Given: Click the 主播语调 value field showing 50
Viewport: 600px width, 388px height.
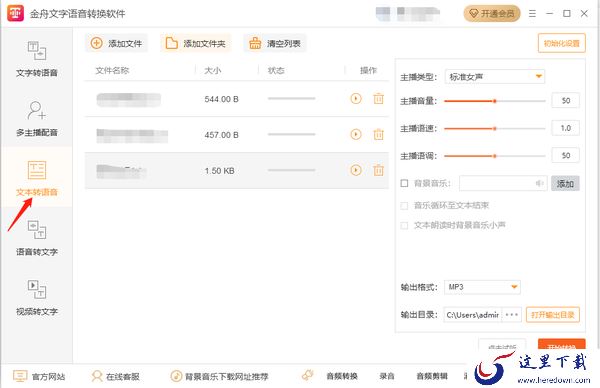Looking at the screenshot, I should [566, 155].
